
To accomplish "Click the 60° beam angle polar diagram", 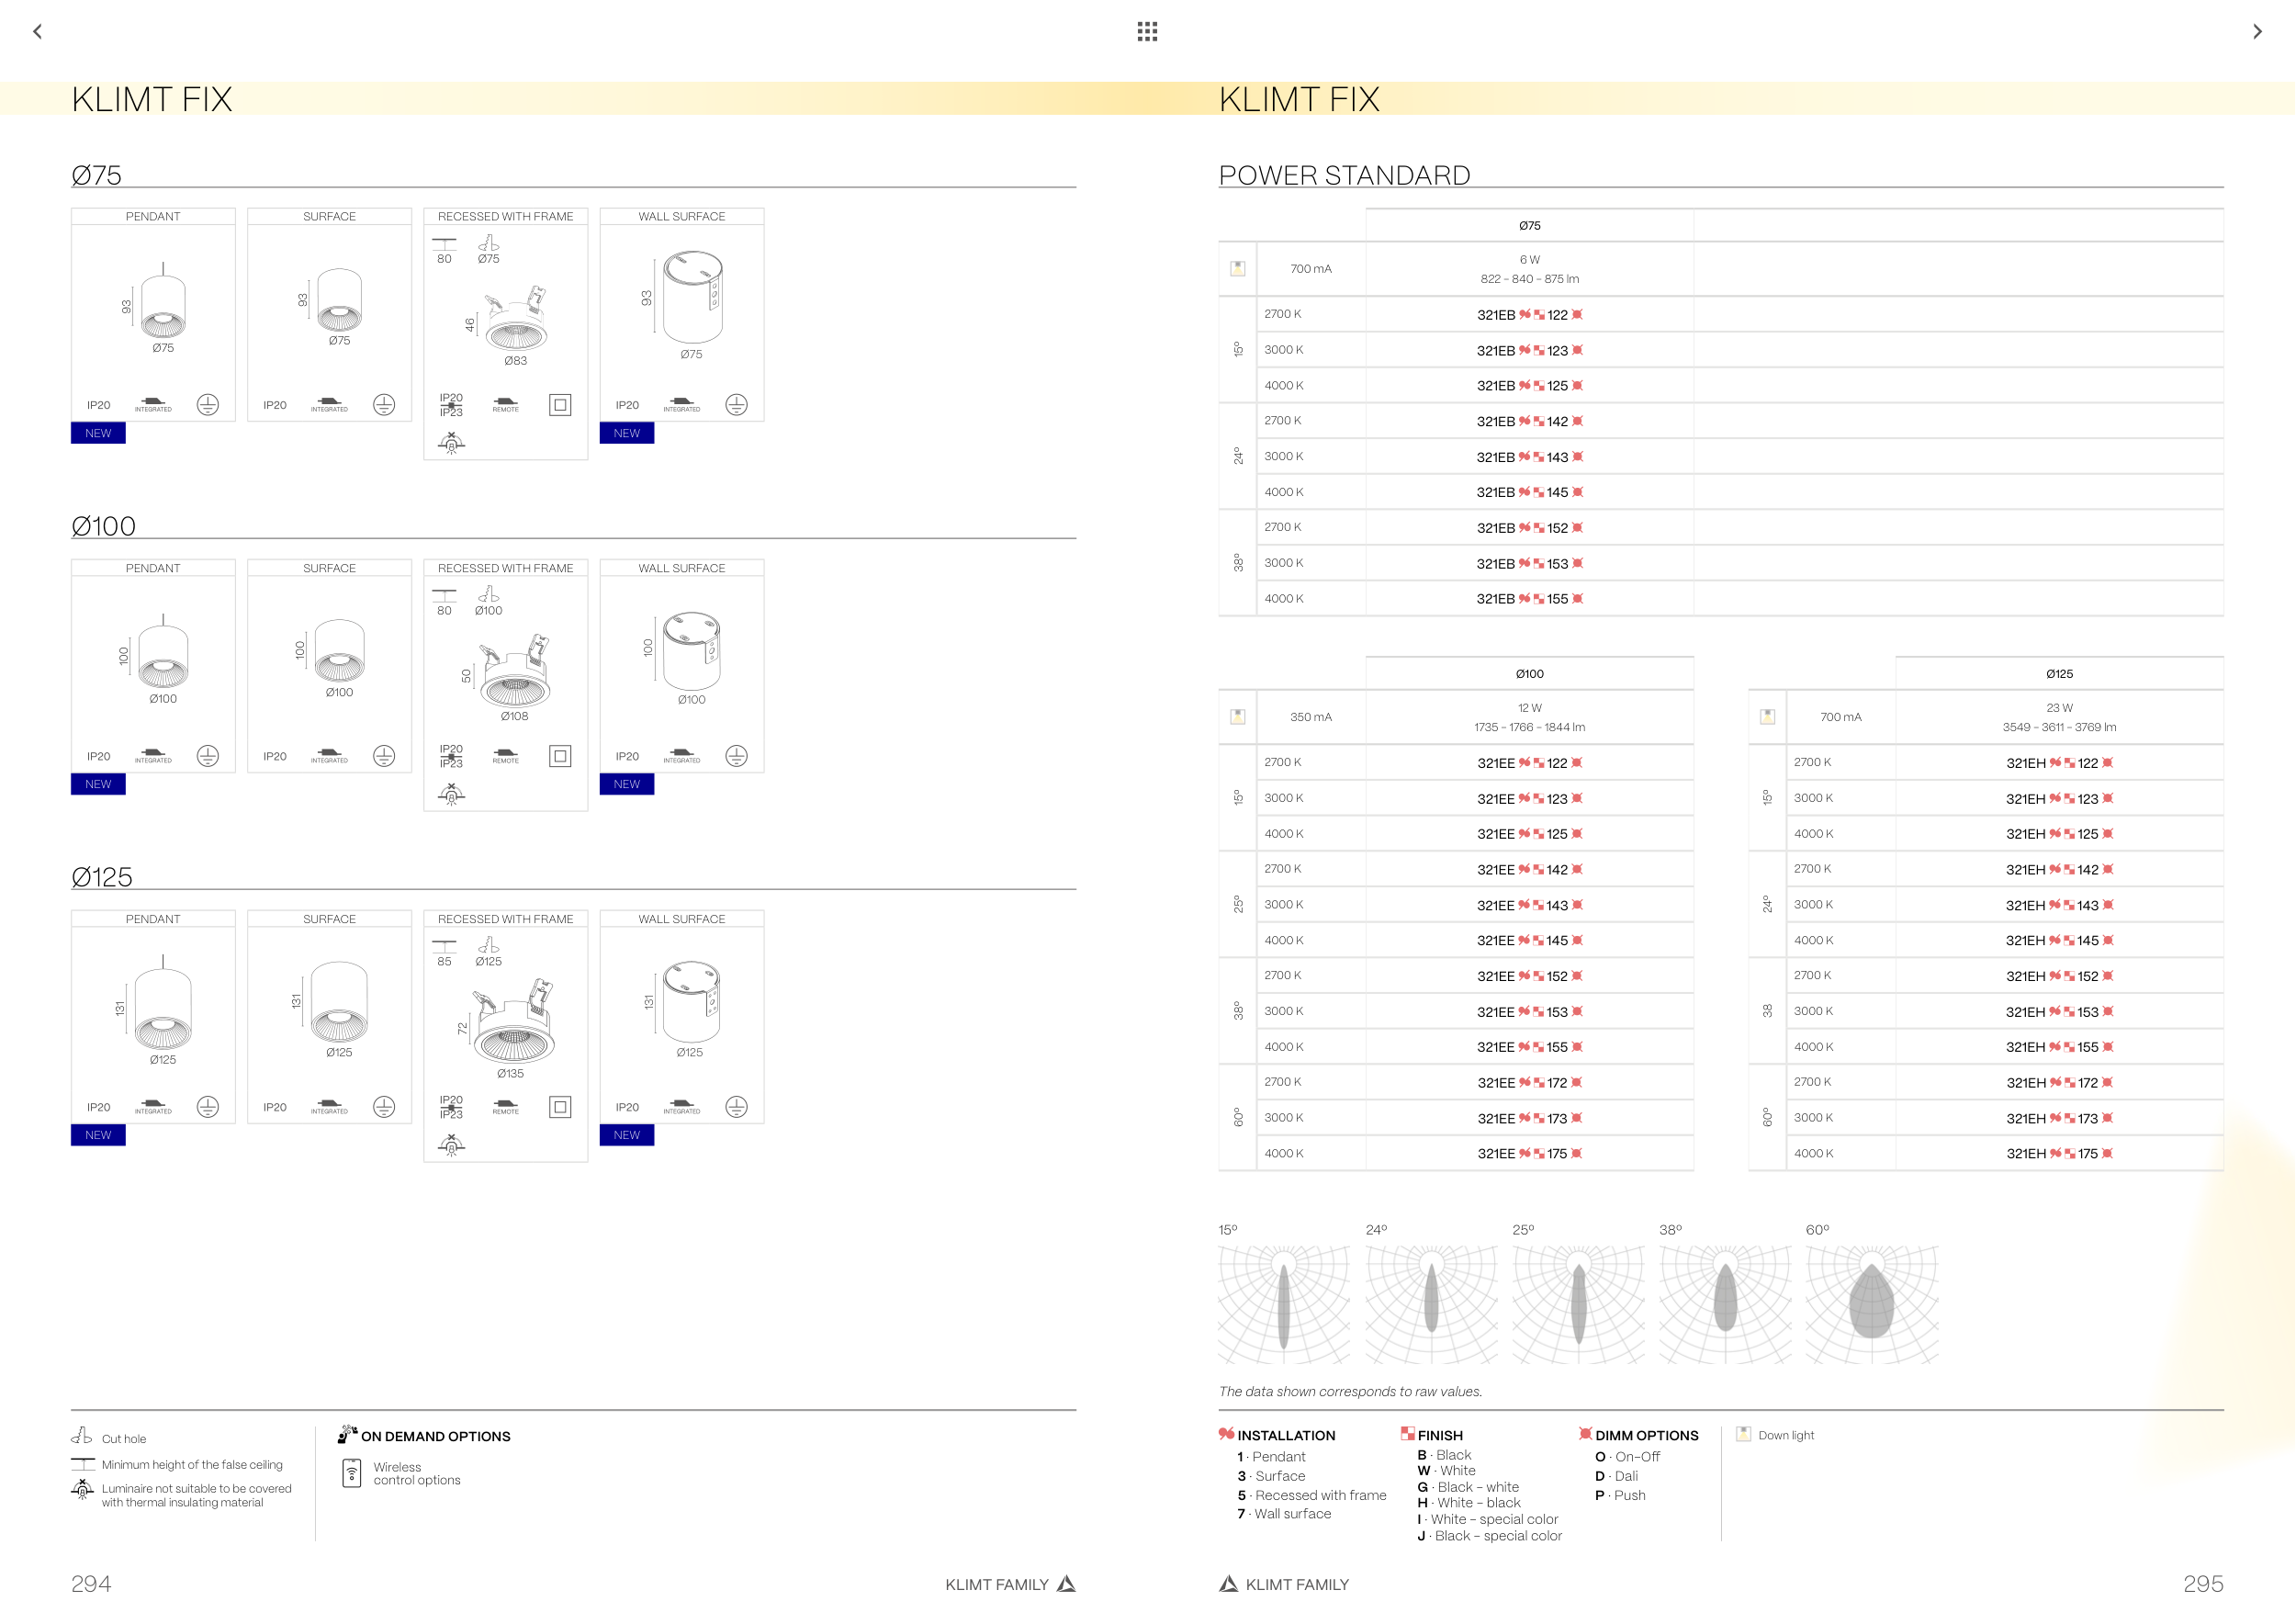I will click(1871, 1303).
